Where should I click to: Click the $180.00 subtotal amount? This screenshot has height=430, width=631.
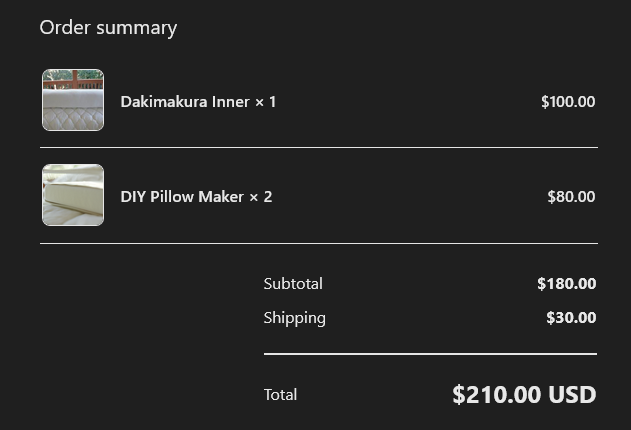[567, 284]
